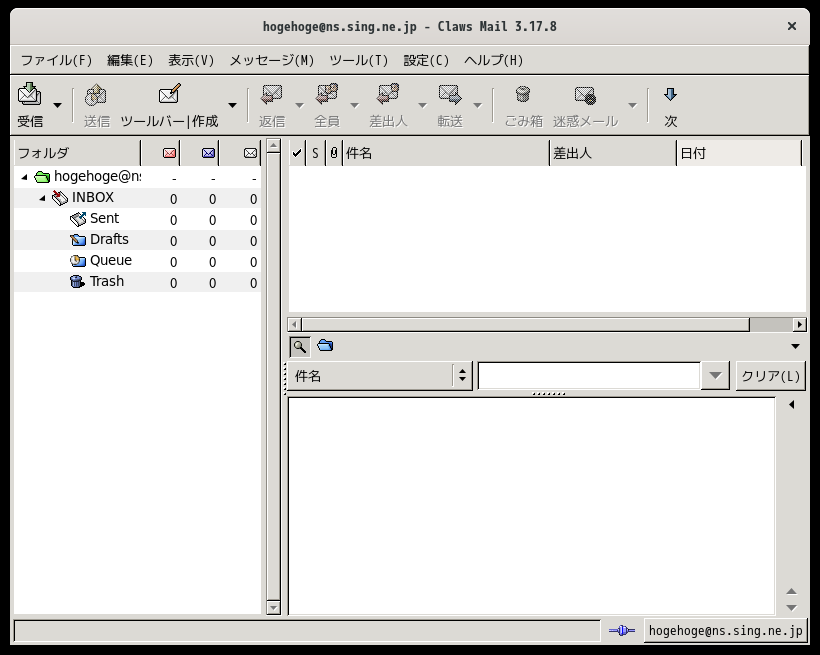The width and height of the screenshot is (820, 655).
Task: Open the 編集(E) menu
Action: coord(130,60)
